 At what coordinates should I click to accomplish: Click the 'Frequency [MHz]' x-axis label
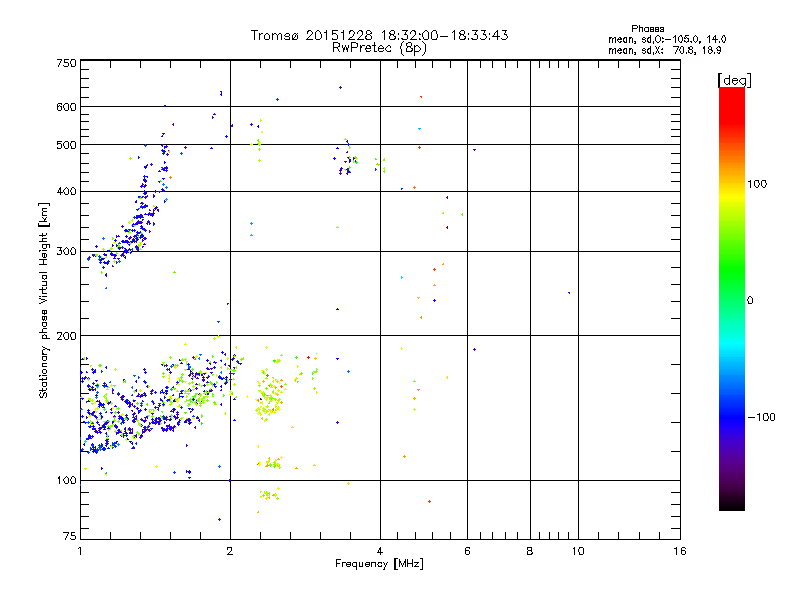point(379,564)
